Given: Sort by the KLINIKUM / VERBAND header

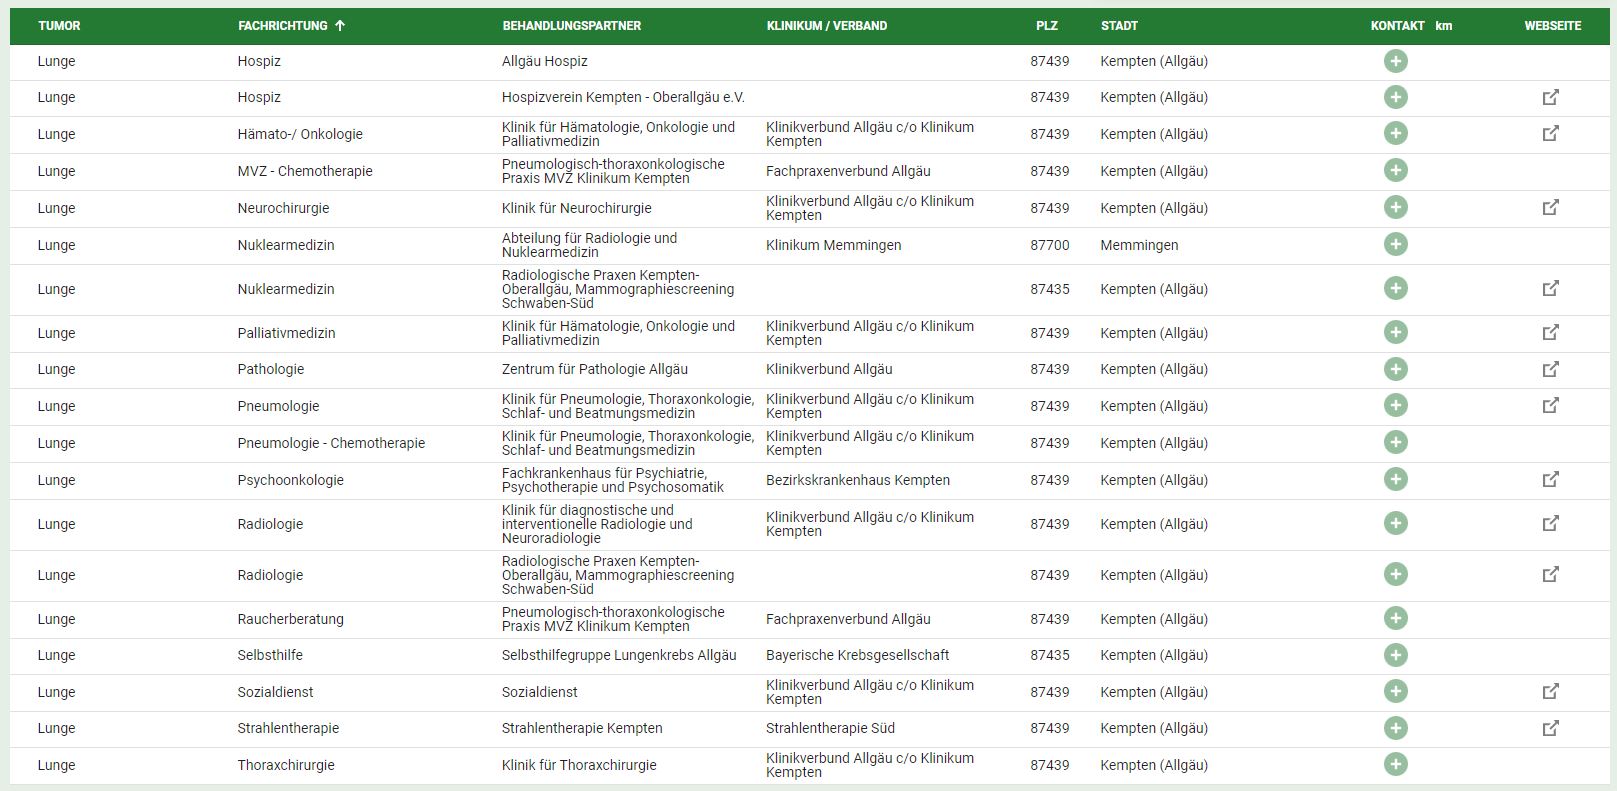Looking at the screenshot, I should [x=826, y=26].
